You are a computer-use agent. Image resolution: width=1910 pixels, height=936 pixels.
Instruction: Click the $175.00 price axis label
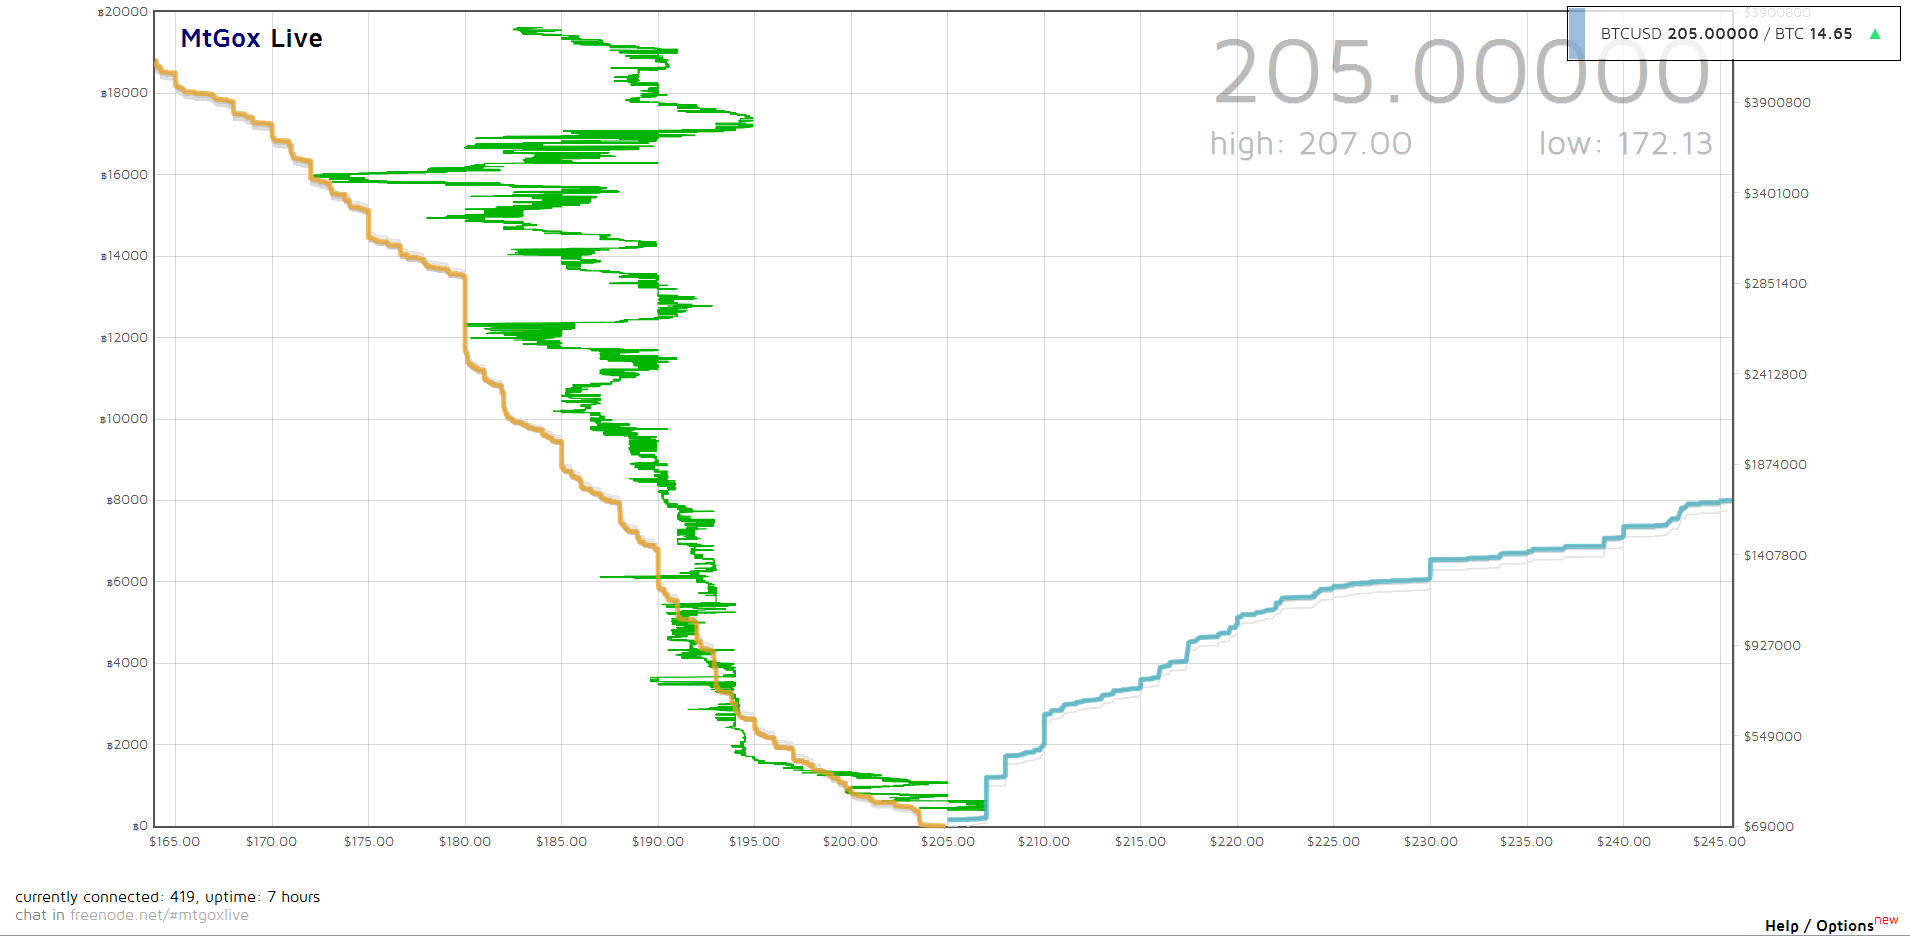click(369, 842)
